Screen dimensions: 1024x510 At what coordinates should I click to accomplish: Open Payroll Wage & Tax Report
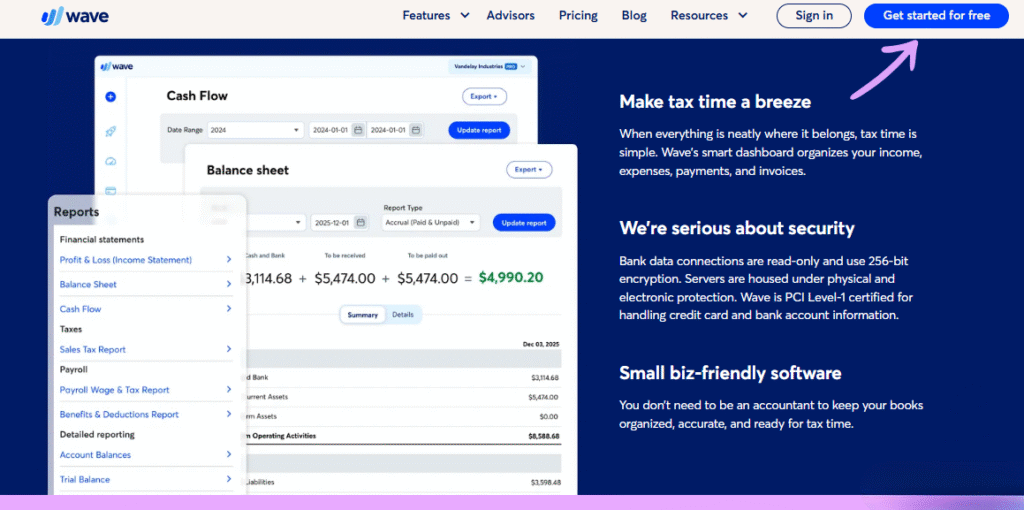click(114, 390)
